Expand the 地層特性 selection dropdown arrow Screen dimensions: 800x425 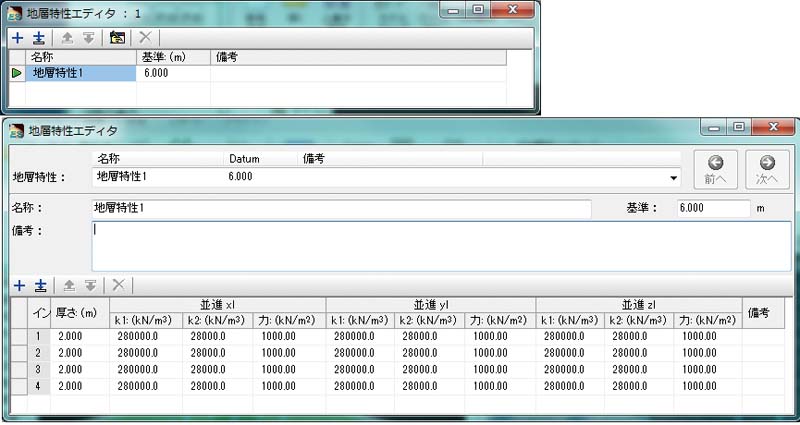674,178
